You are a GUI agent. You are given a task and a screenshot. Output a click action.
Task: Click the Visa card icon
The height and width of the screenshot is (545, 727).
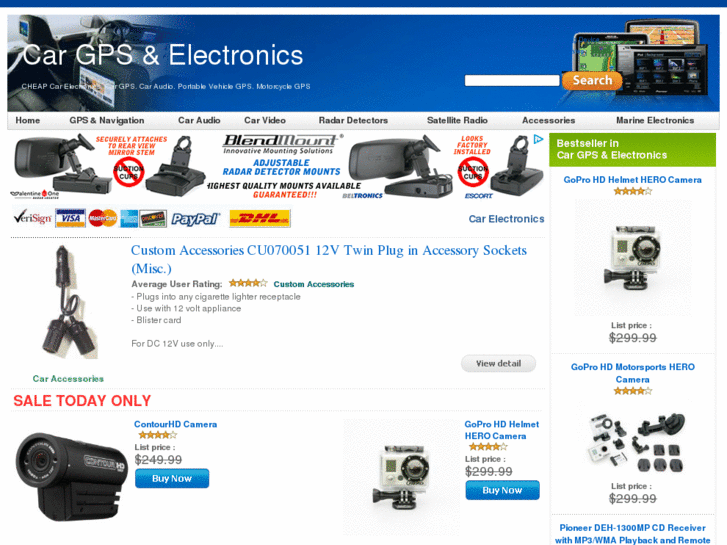(70, 218)
